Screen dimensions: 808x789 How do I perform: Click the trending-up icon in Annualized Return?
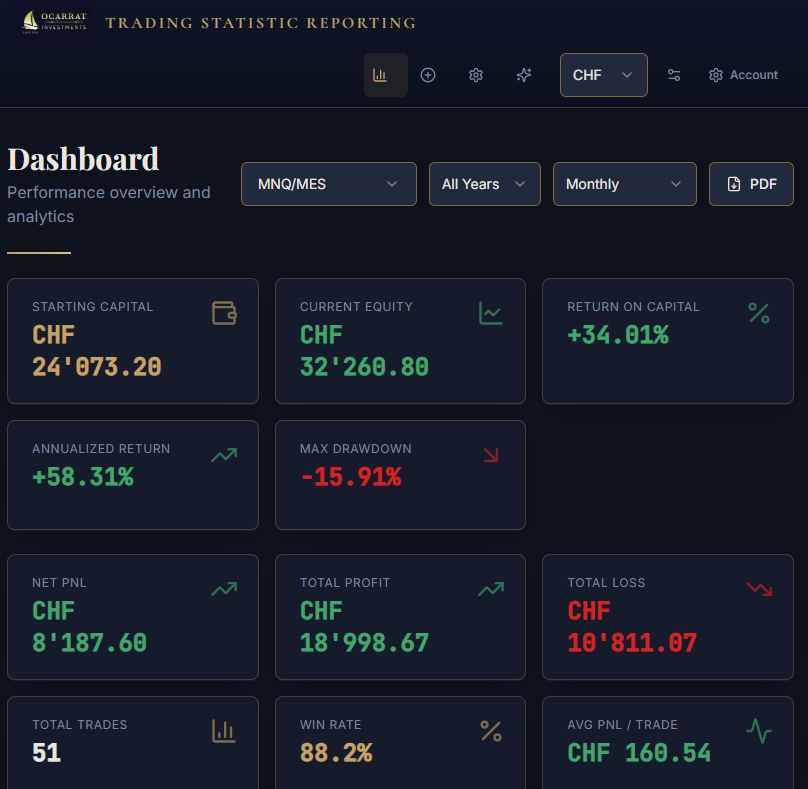coord(224,455)
